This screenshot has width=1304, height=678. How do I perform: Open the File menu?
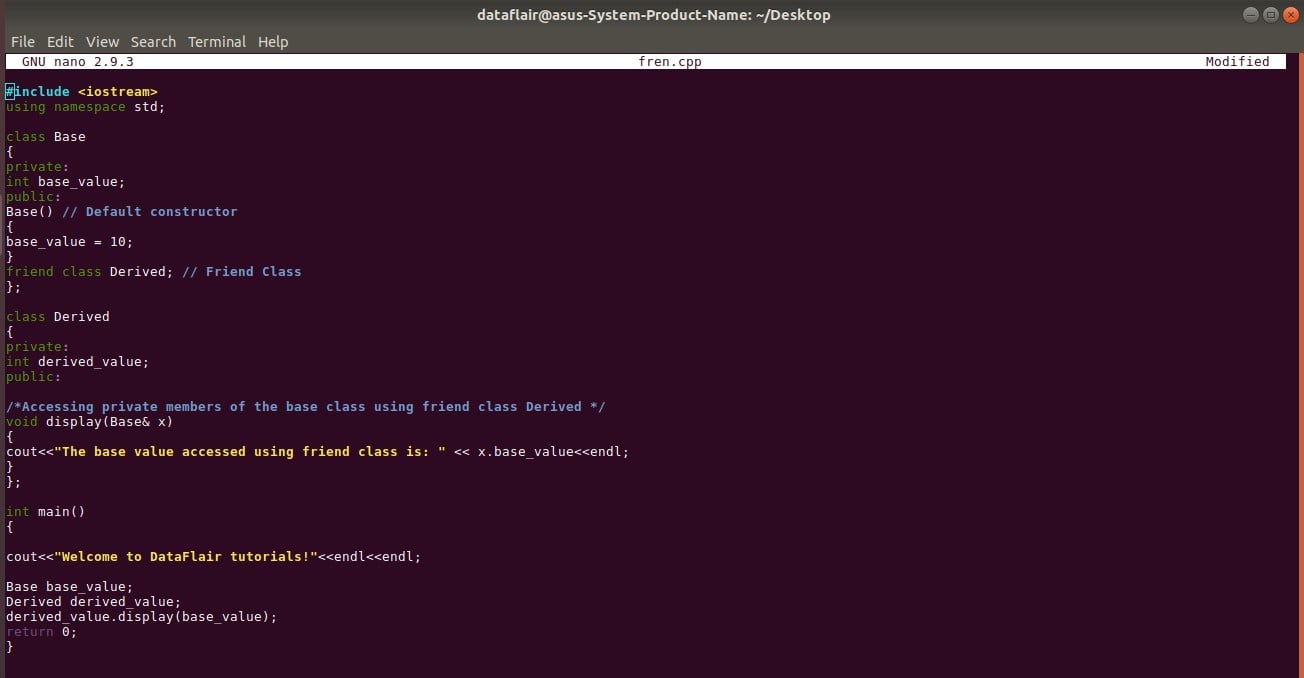(22, 41)
